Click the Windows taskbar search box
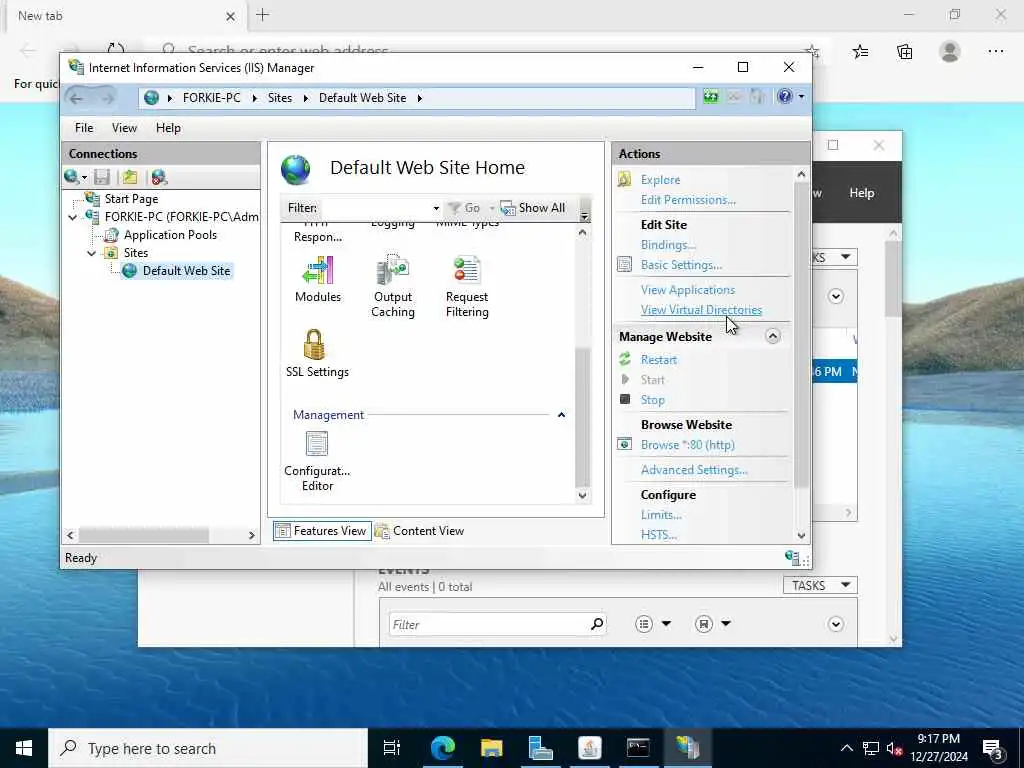 (208, 748)
